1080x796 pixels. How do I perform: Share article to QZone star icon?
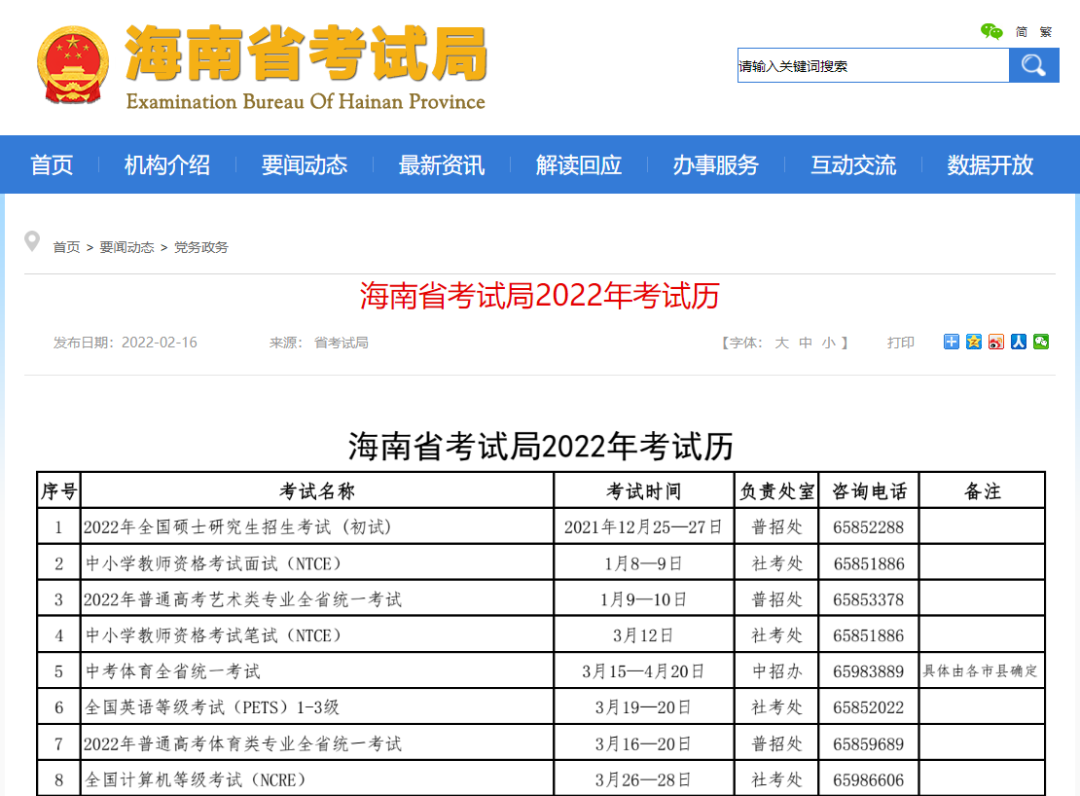coord(973,341)
